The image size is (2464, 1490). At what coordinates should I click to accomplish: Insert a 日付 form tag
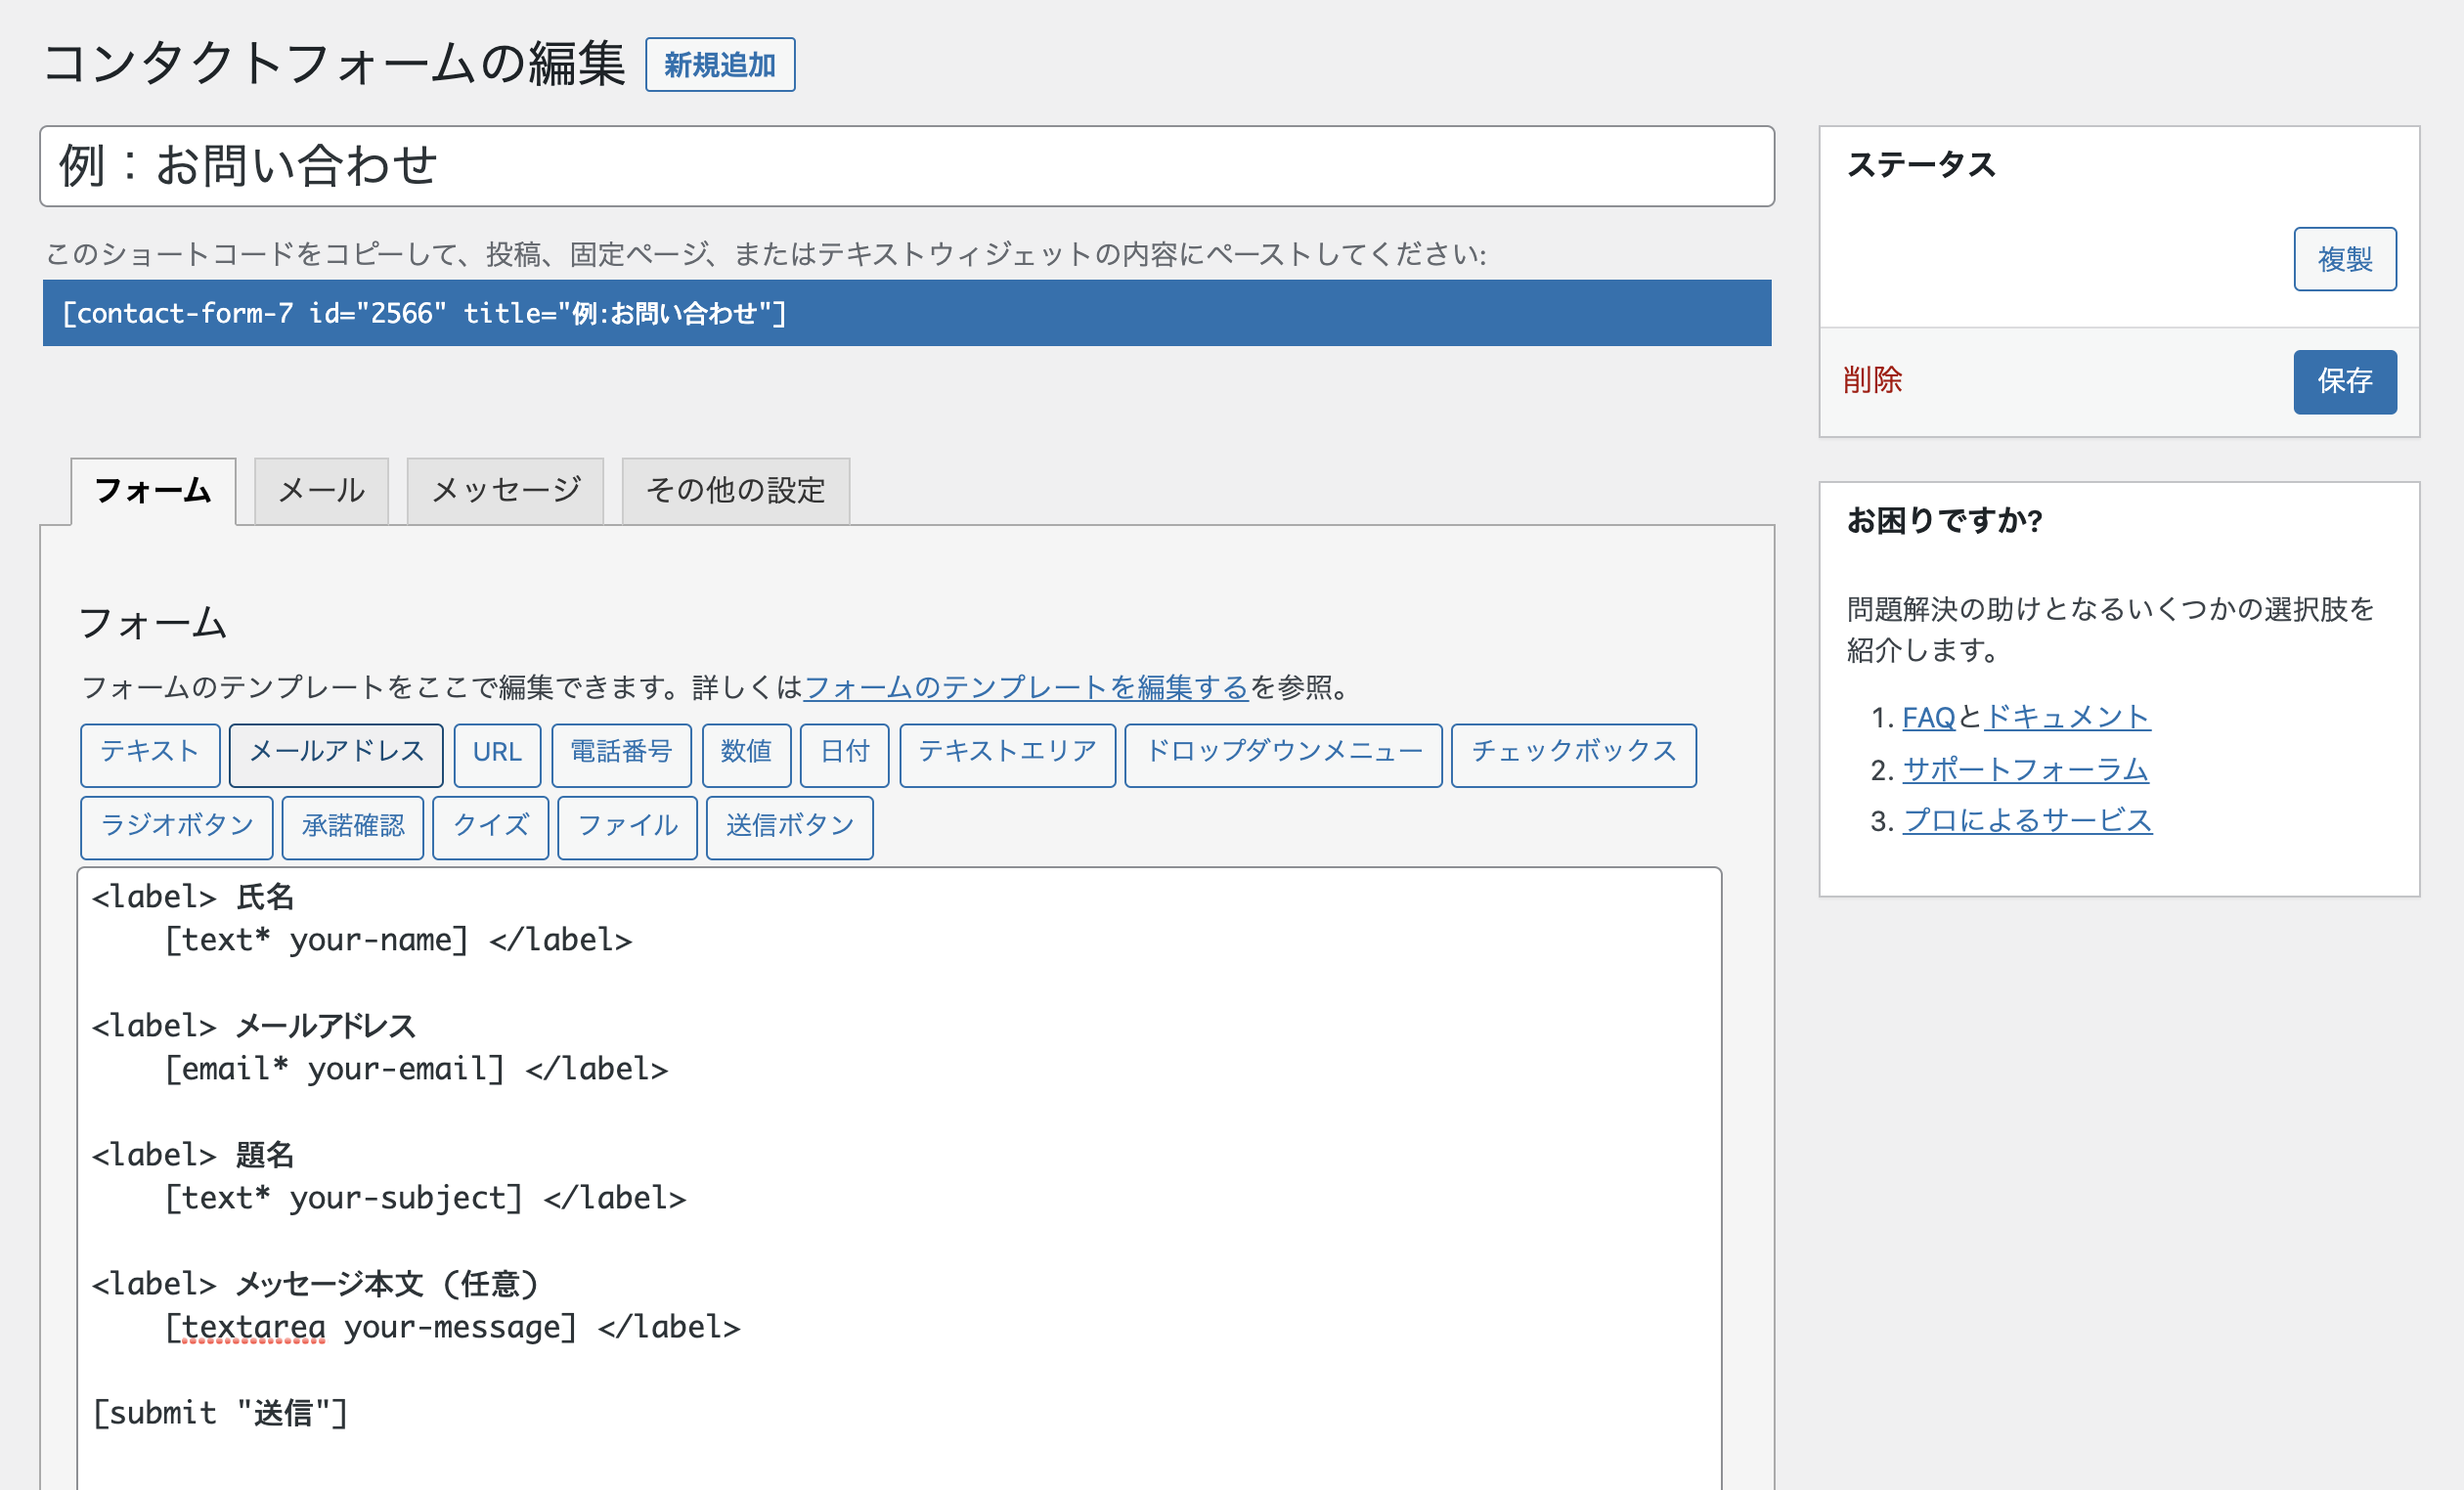click(844, 755)
